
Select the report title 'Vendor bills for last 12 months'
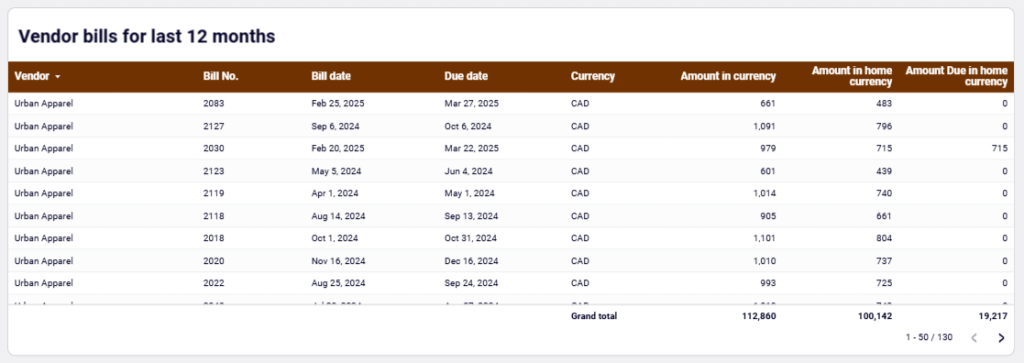point(147,37)
